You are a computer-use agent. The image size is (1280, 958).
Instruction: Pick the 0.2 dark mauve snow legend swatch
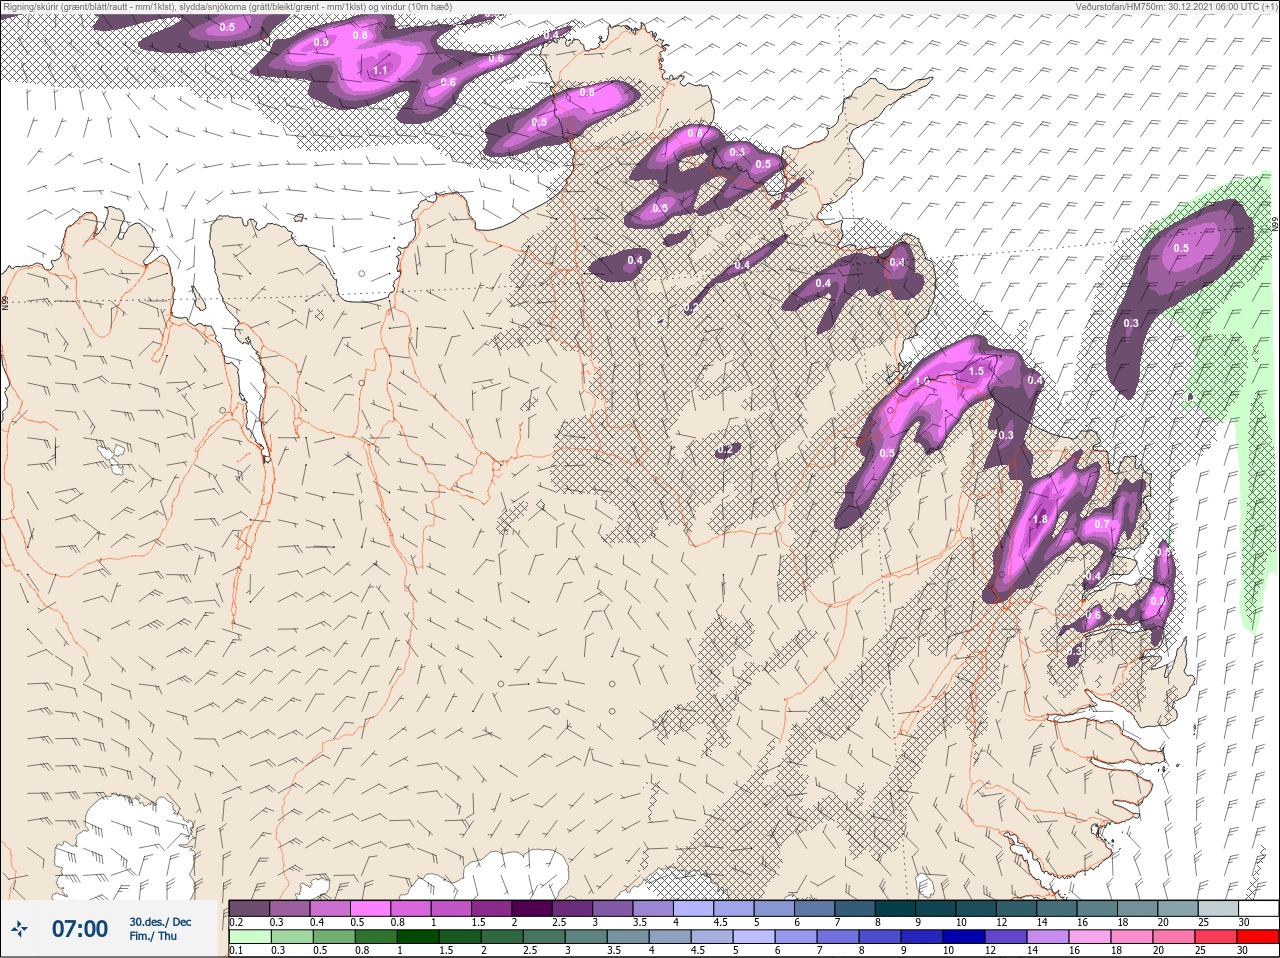[x=249, y=908]
